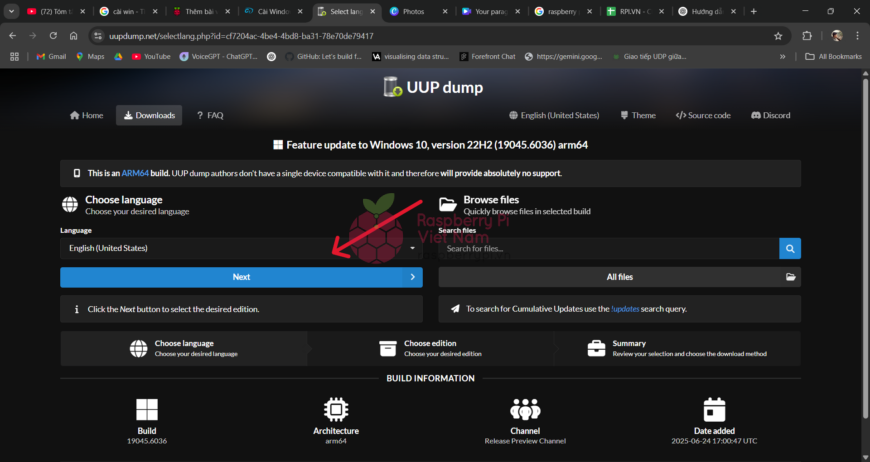Click the Choose language globe icon
The width and height of the screenshot is (870, 462).
70,204
